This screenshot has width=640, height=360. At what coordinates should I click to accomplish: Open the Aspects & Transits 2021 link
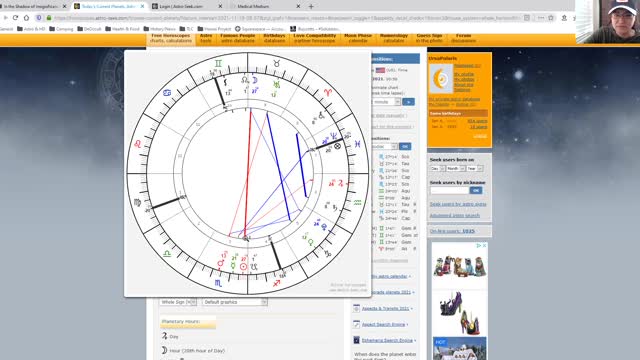[385, 309]
